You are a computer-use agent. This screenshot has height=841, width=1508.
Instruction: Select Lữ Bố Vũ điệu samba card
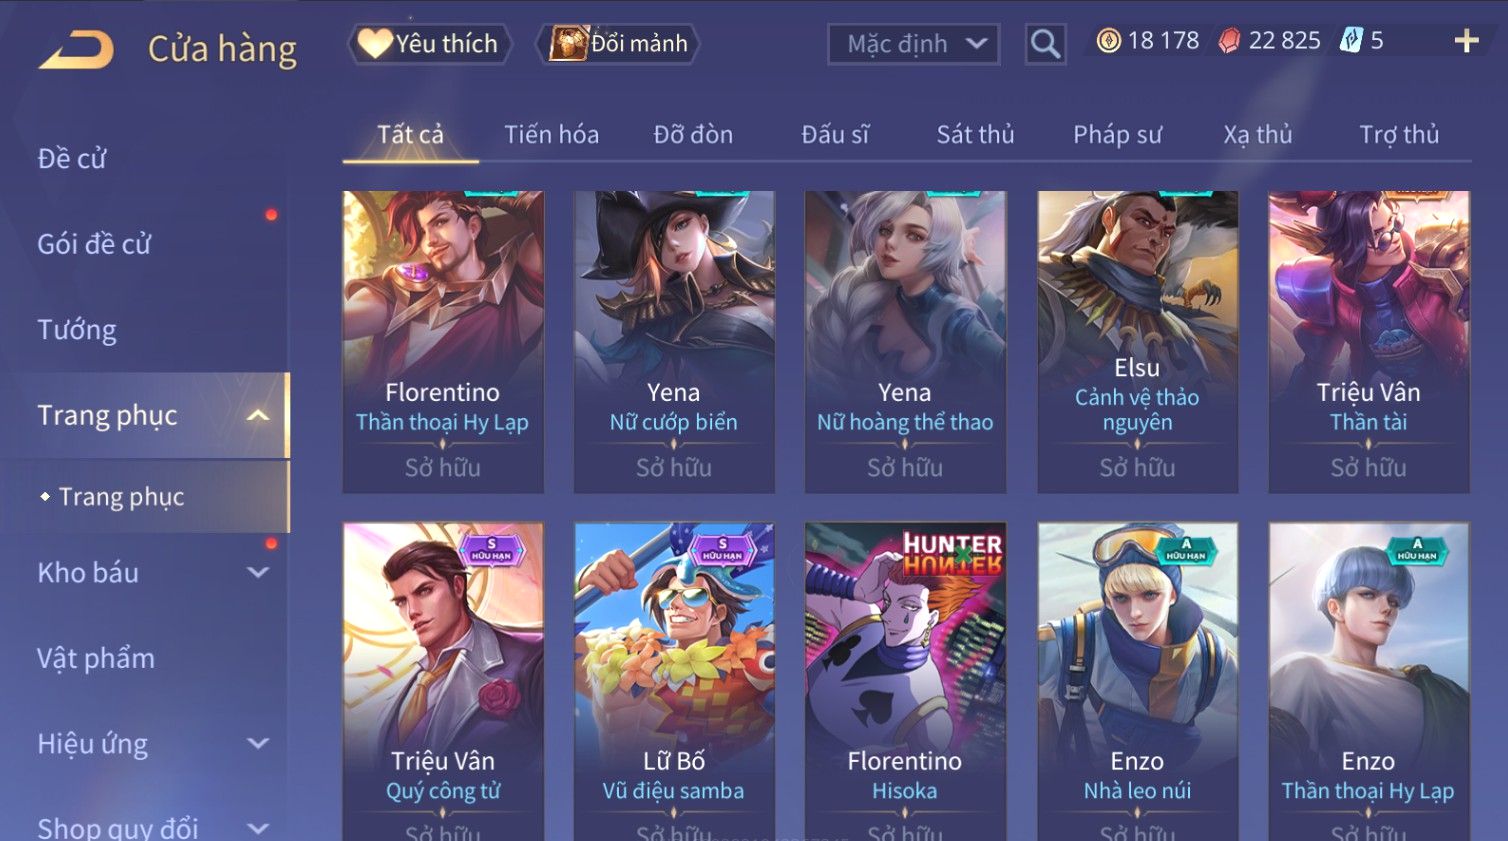(674, 681)
